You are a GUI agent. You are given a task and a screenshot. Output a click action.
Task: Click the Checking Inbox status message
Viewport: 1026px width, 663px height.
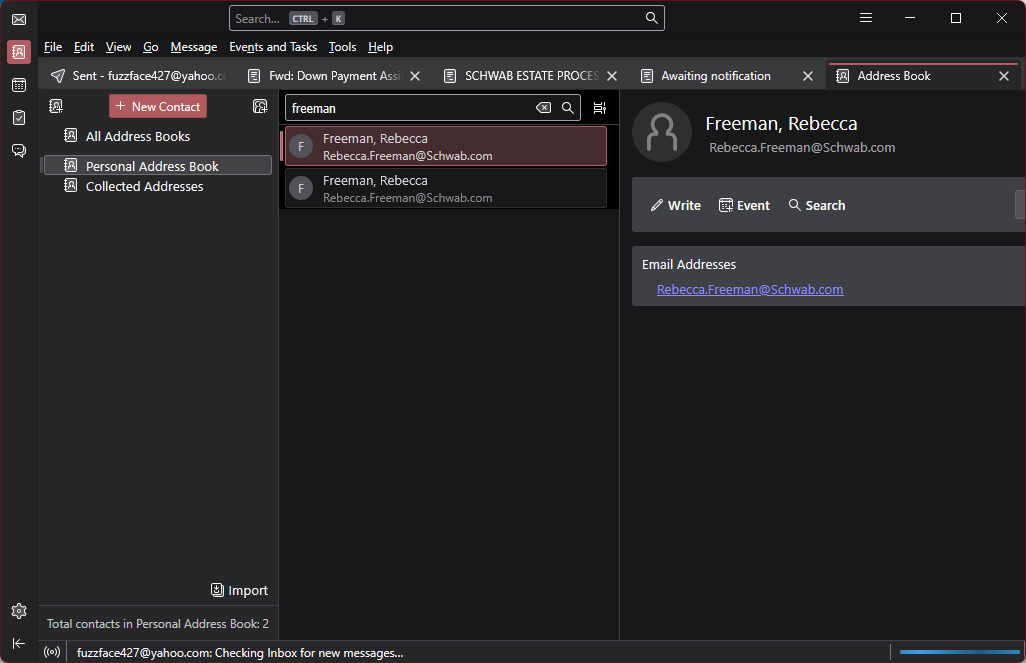pos(239,653)
